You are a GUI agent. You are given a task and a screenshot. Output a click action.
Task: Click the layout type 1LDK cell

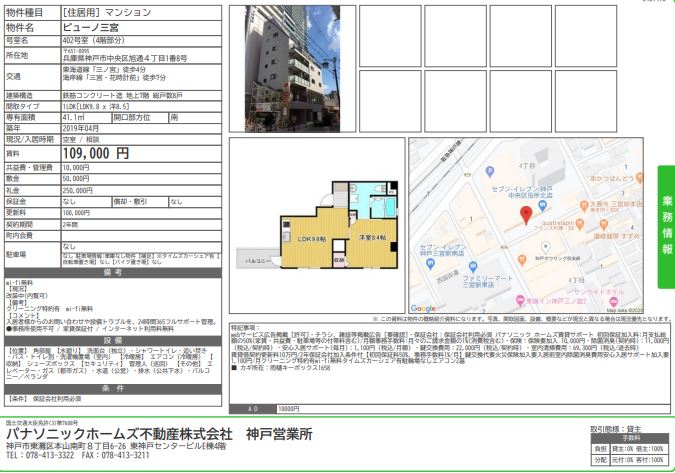(141, 106)
